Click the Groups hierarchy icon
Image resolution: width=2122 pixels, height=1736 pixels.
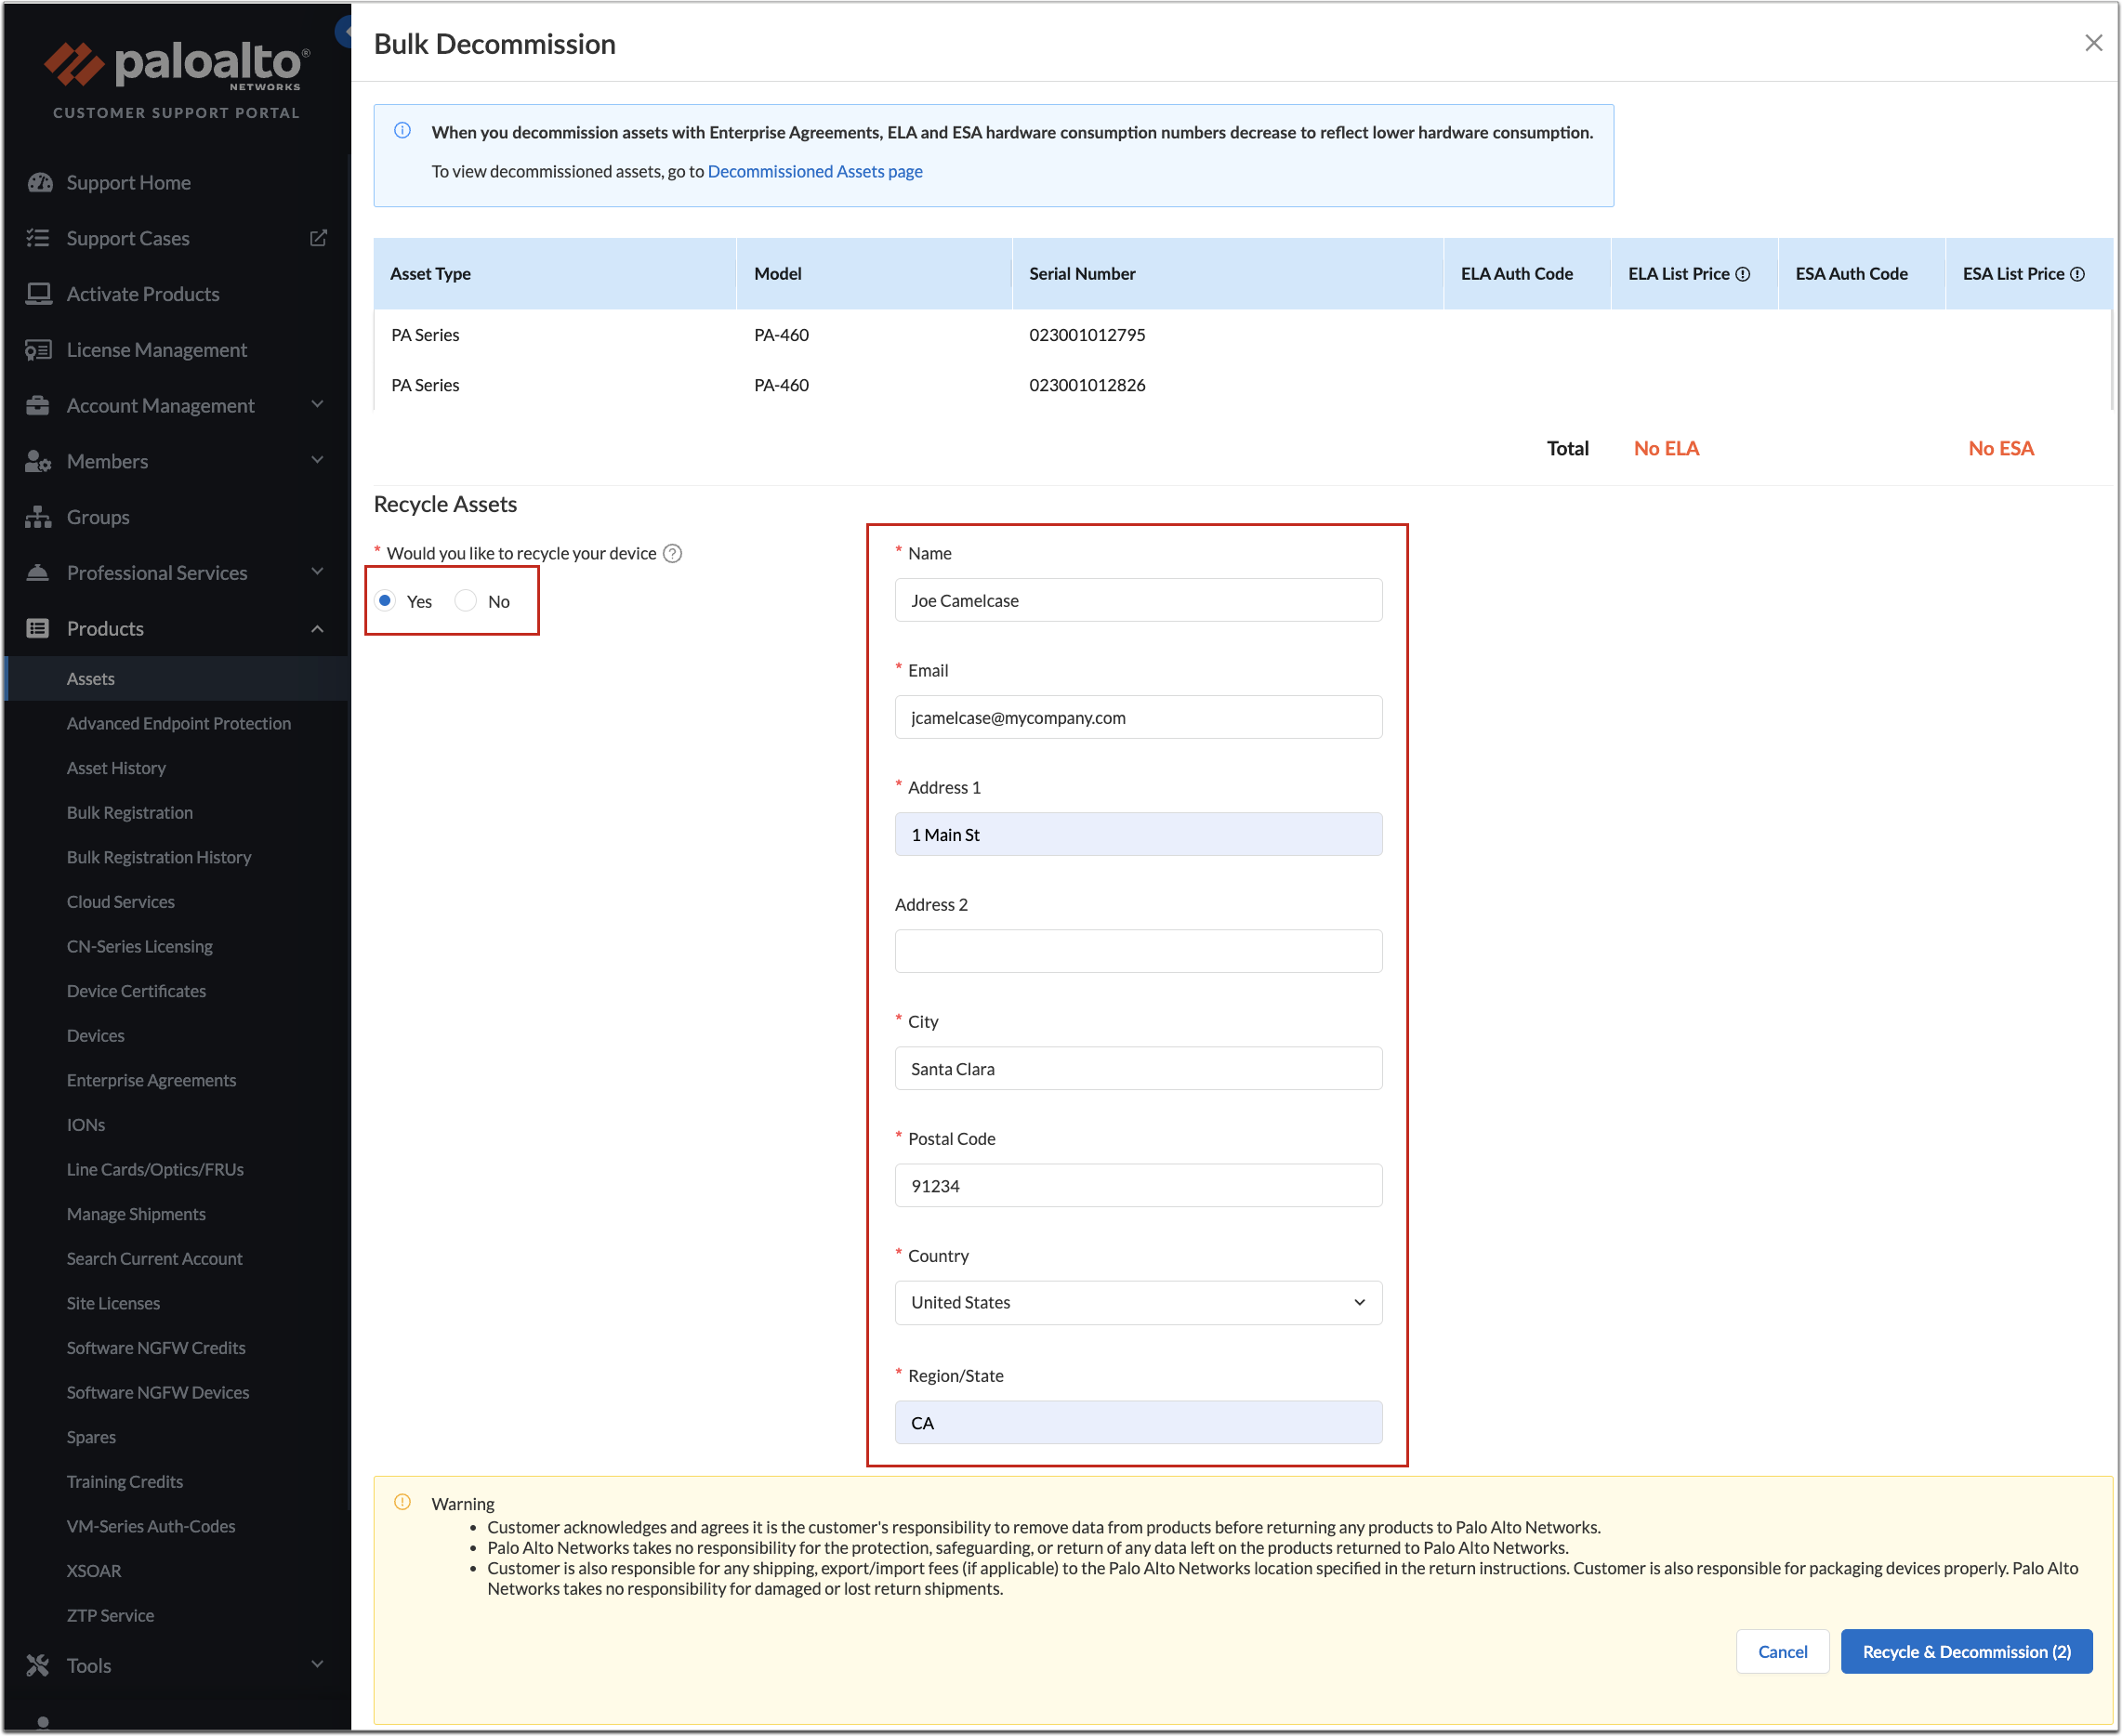pyautogui.click(x=39, y=517)
